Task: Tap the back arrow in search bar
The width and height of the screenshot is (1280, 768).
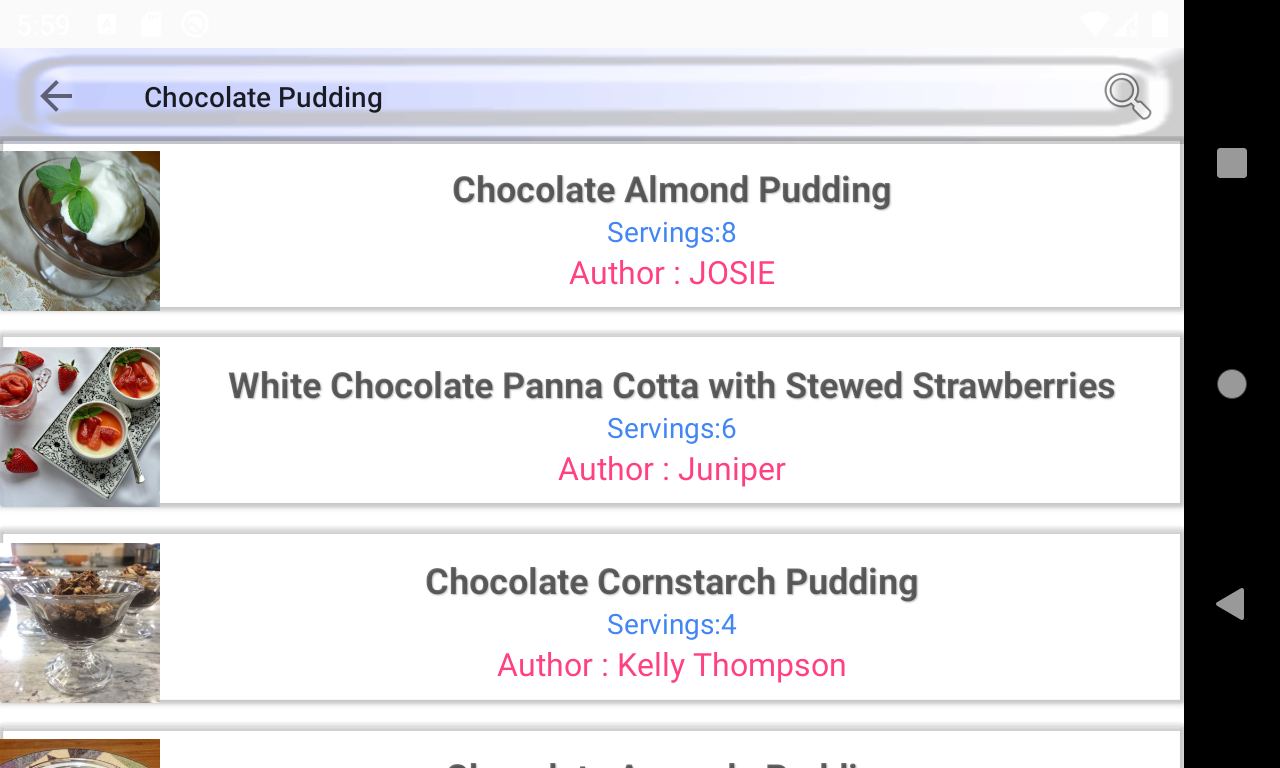Action: coord(56,96)
